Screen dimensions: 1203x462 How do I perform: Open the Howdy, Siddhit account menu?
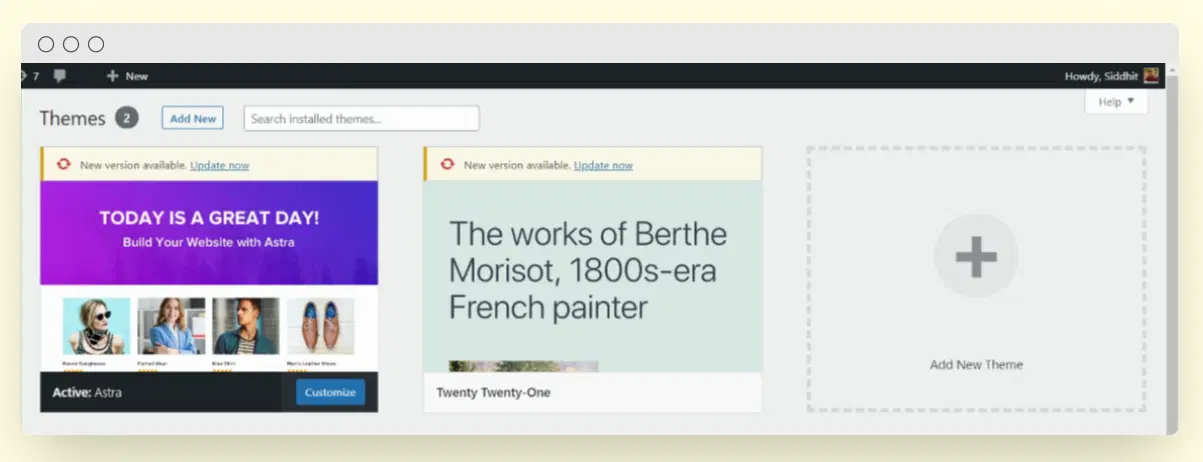[1101, 76]
